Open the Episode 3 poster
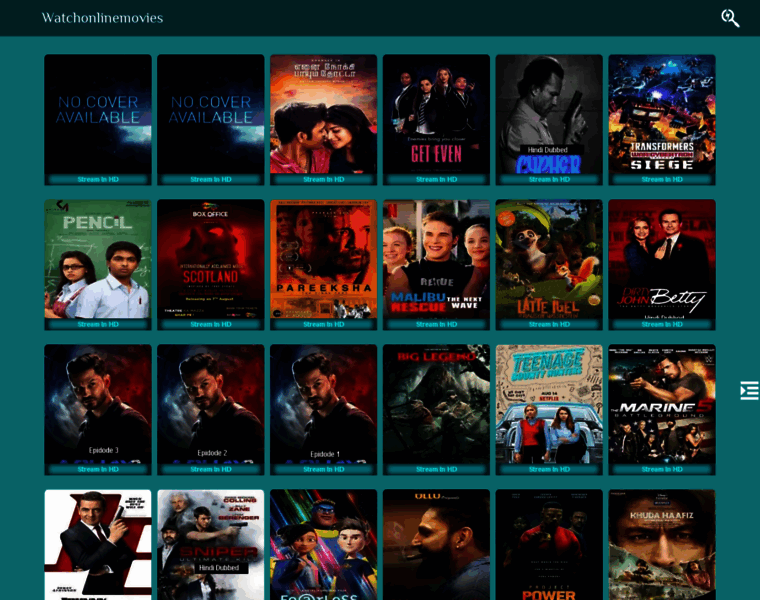The image size is (760, 600). tap(98, 404)
